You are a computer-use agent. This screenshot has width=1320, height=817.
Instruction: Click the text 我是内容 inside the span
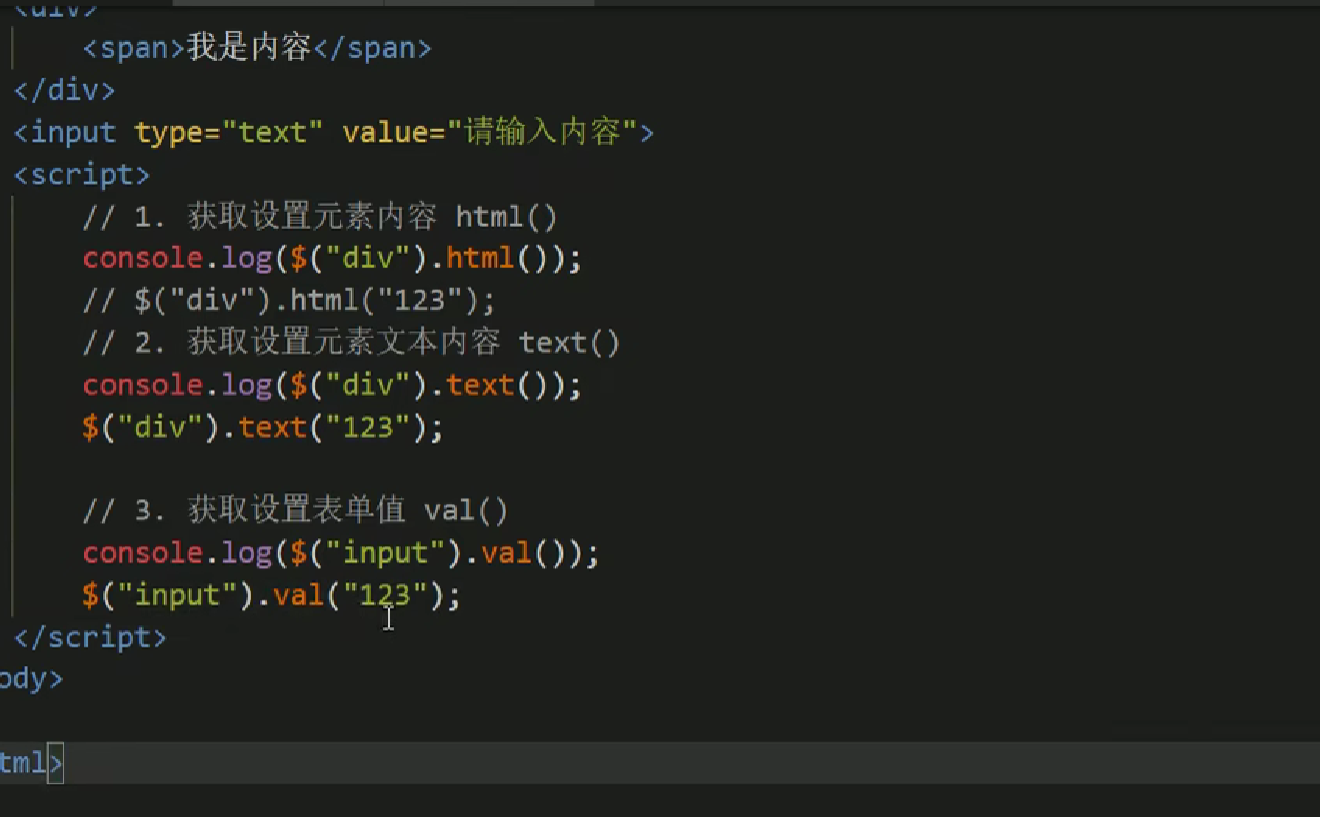(250, 48)
